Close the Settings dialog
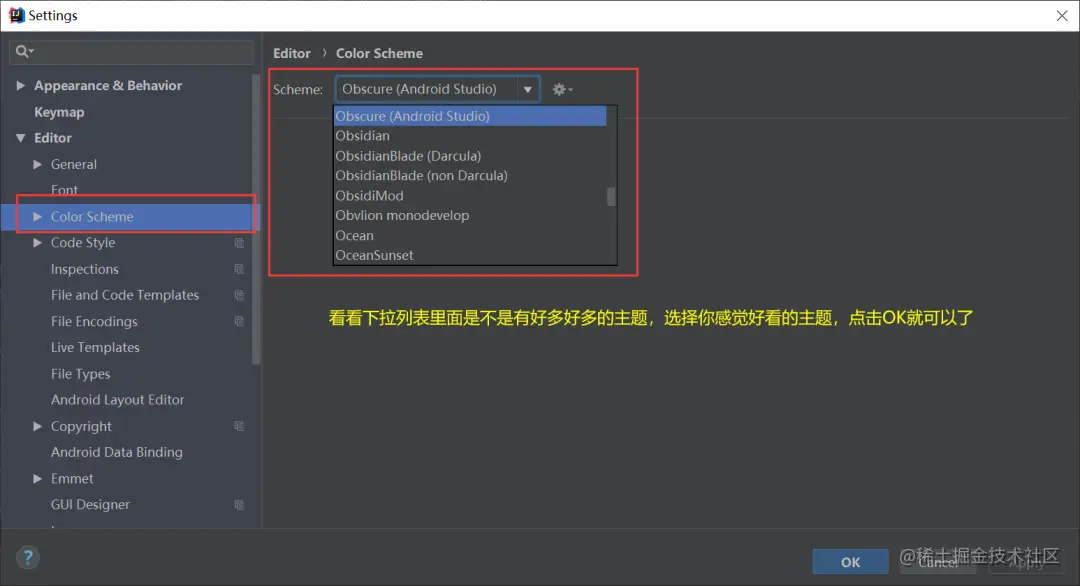Screen dimensions: 1080x586 [1061, 15]
